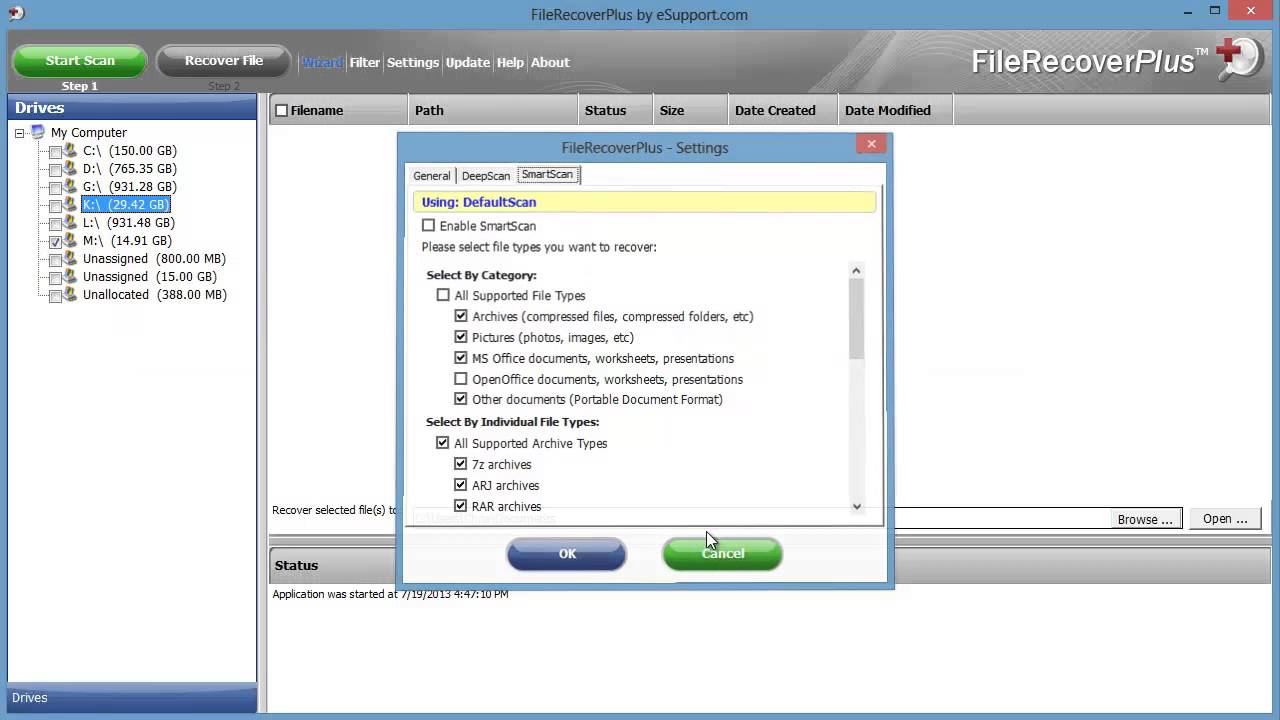This screenshot has height=720, width=1280.
Task: Click the Unassigned (800.00 MB) drive icon
Action: [70, 258]
